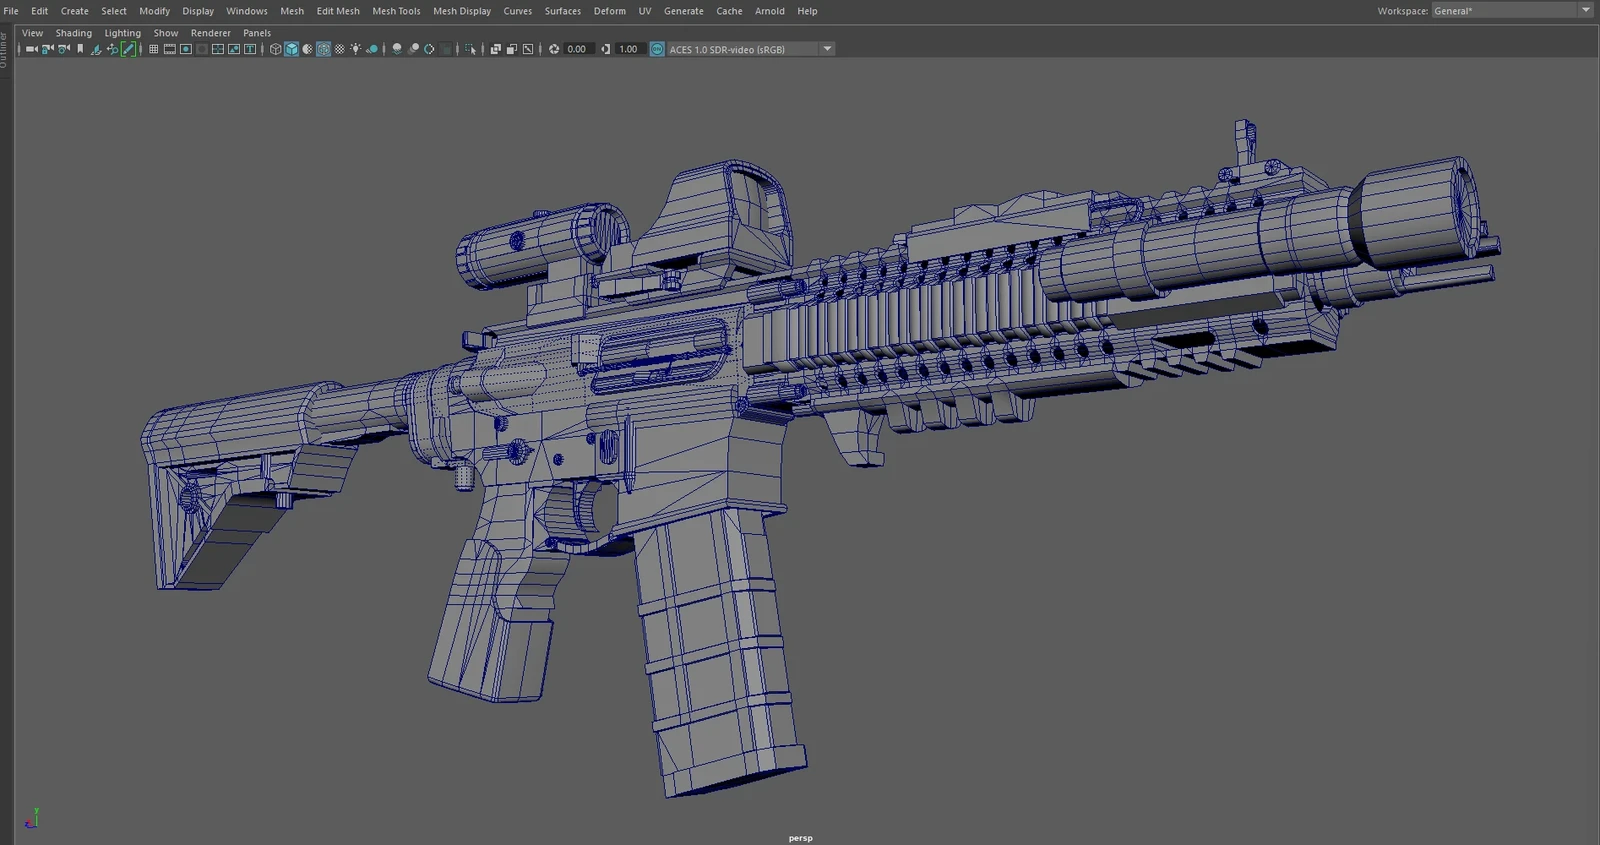Click the Image Plane icon
This screenshot has width=1600, height=845.
tap(96, 49)
